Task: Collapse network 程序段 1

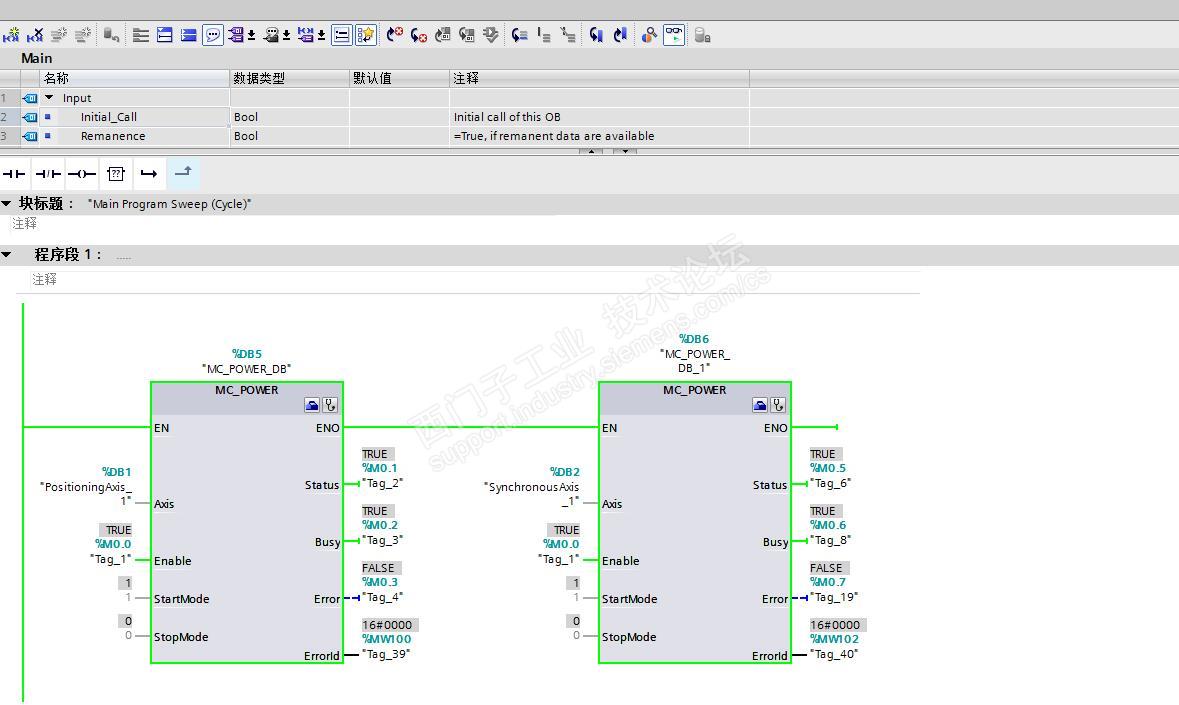Action: pos(7,255)
